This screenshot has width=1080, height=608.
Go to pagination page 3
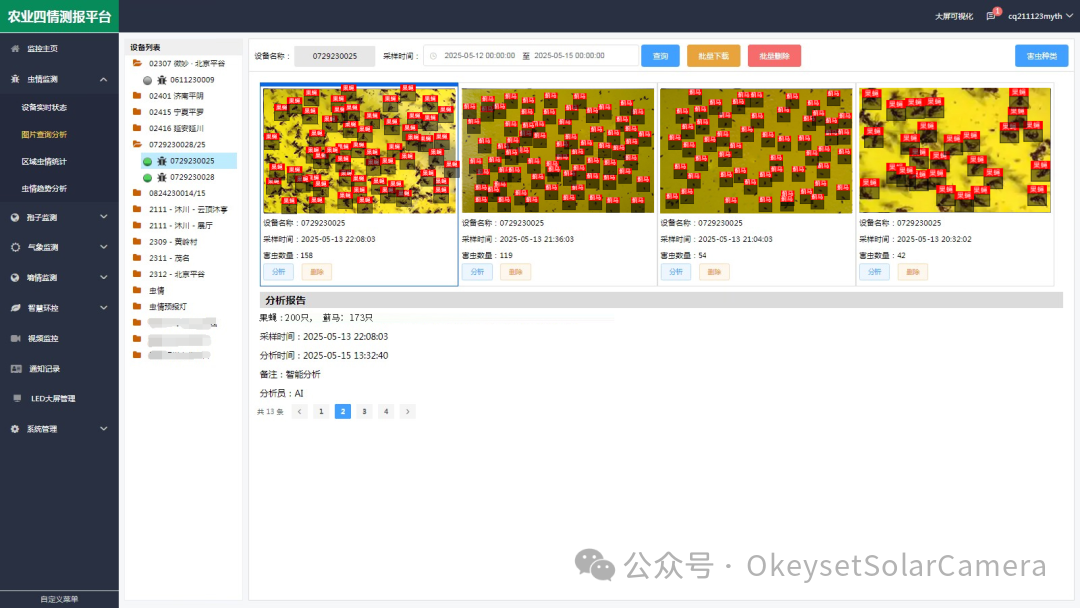tap(364, 412)
